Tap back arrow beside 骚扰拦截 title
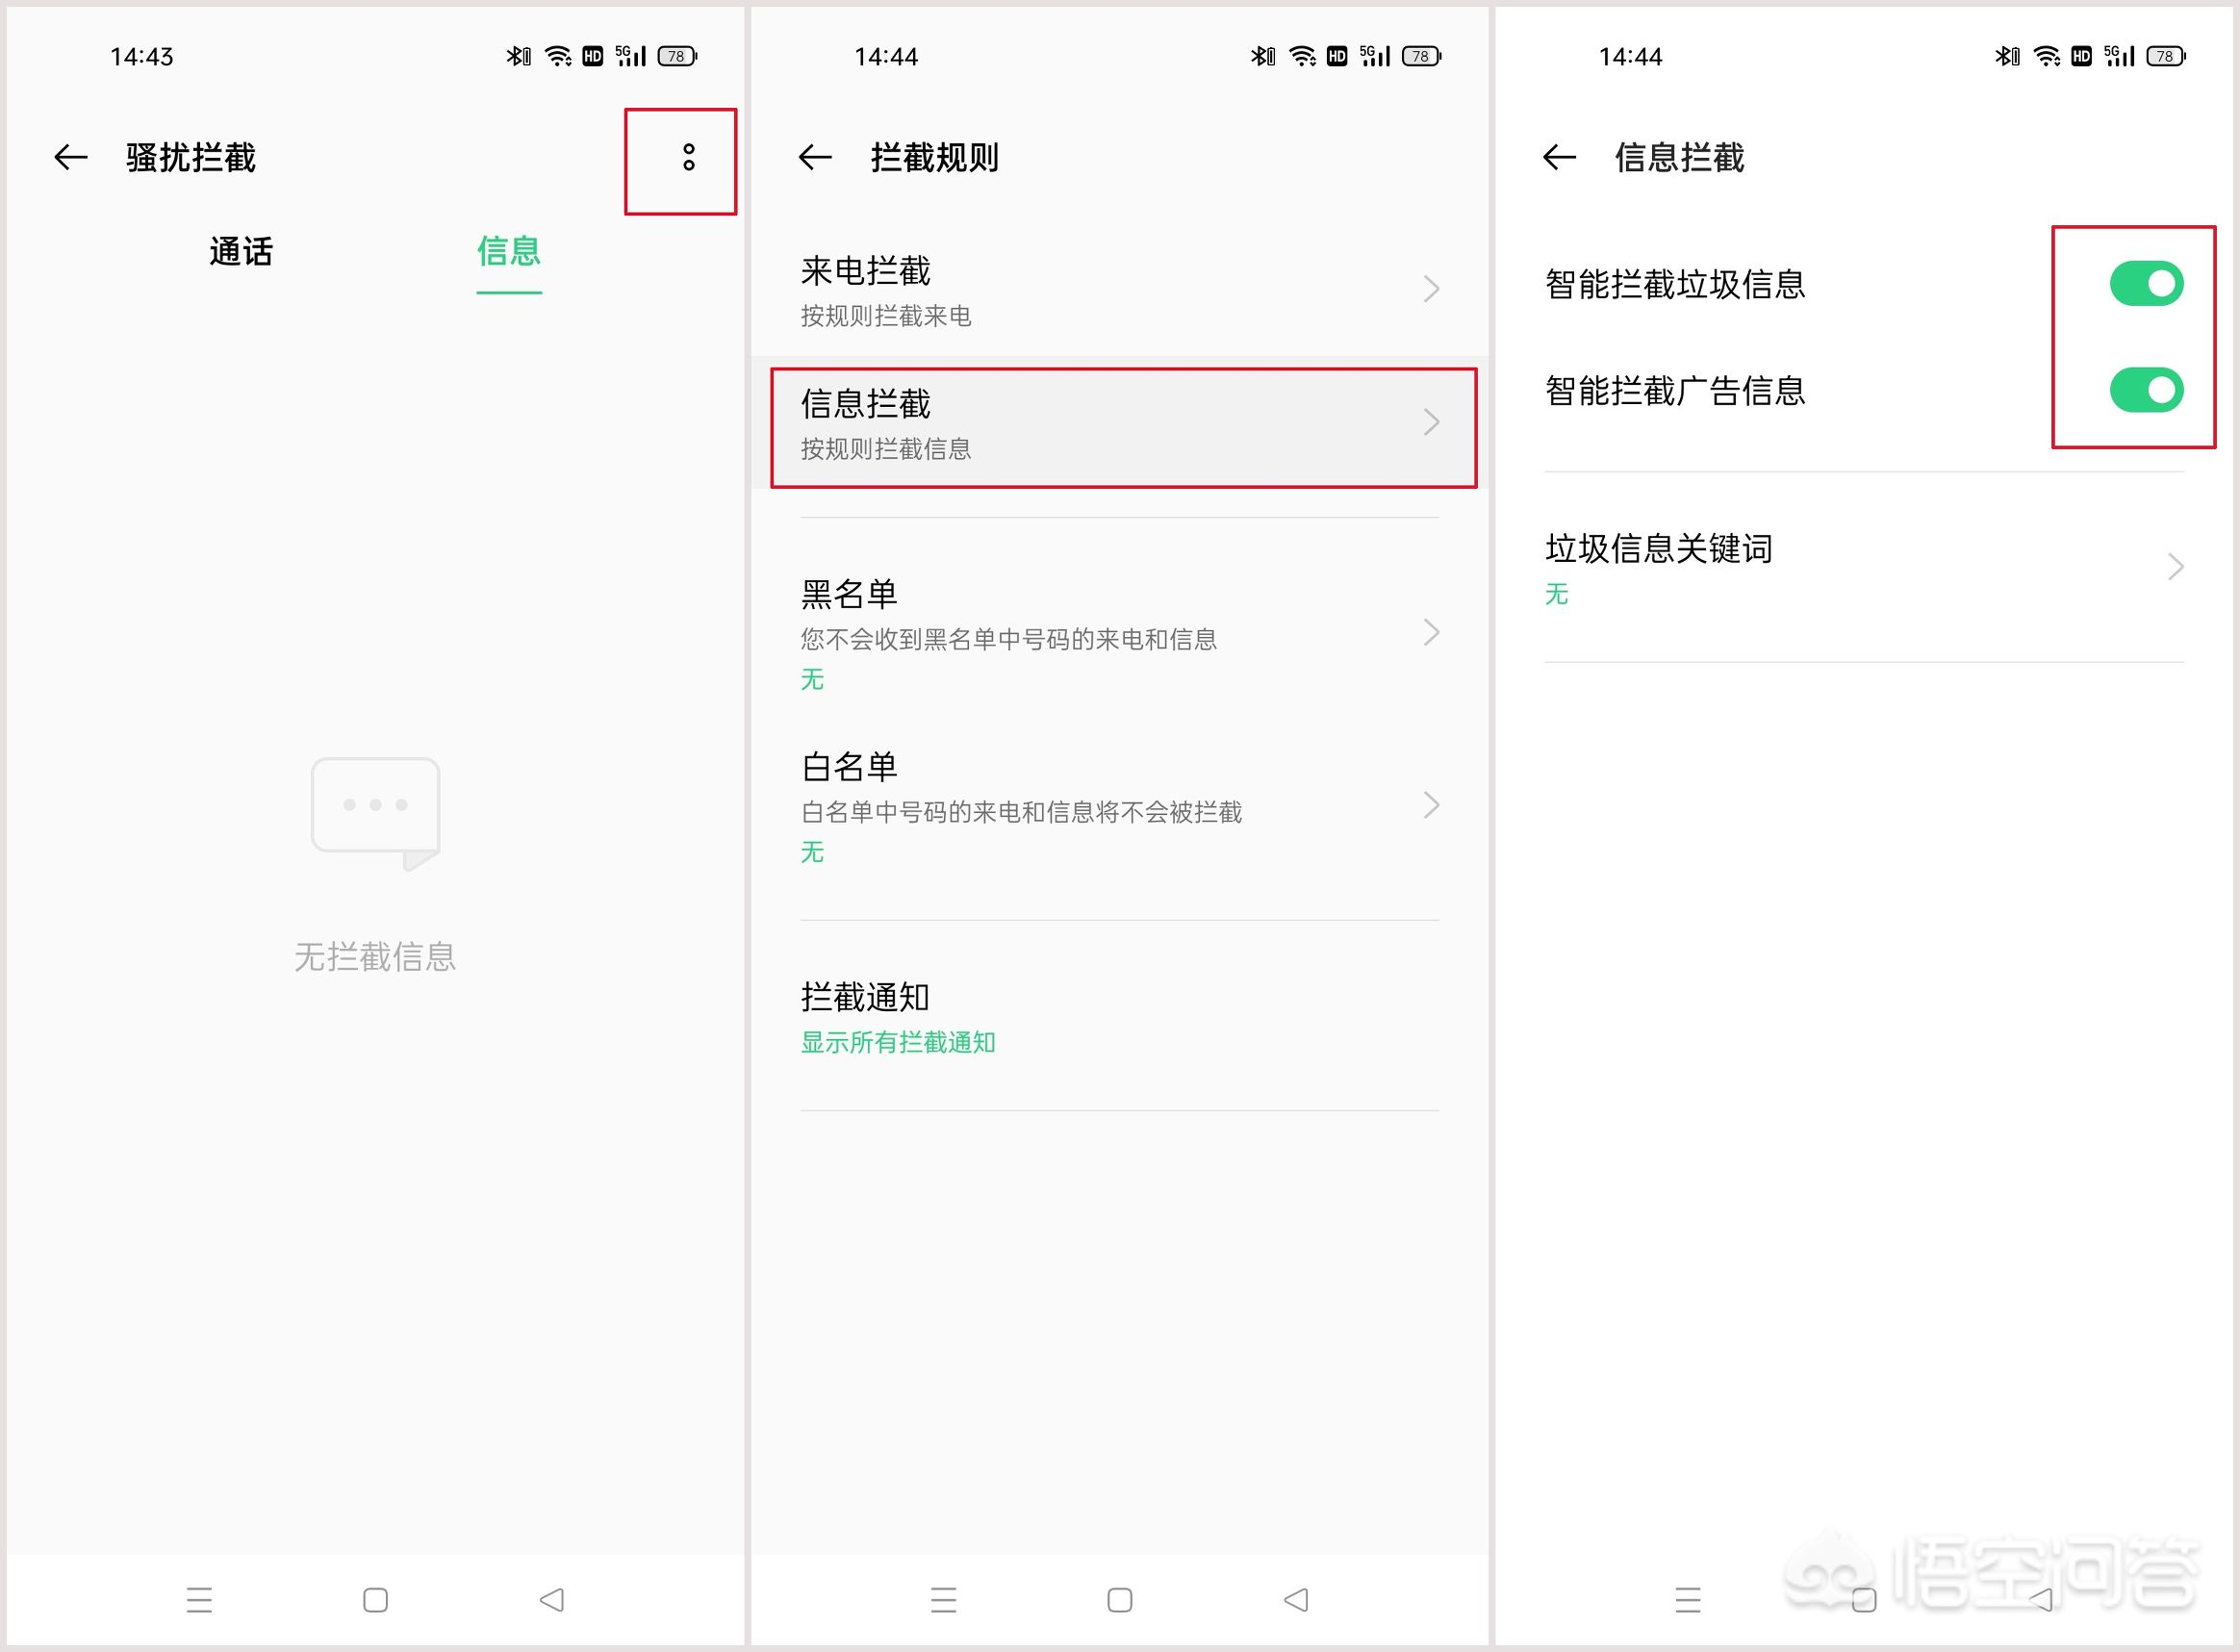This screenshot has height=1652, width=2240. 70,157
